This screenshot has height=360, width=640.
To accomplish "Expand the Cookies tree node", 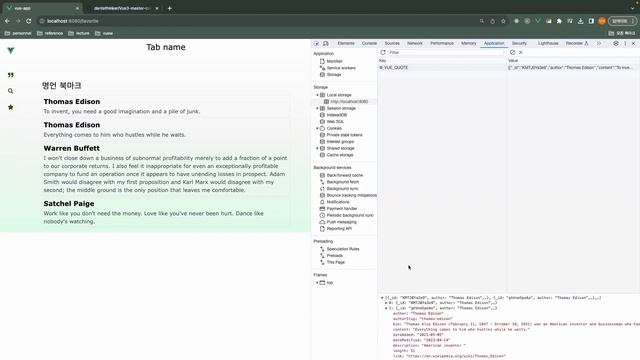I will coord(317,128).
